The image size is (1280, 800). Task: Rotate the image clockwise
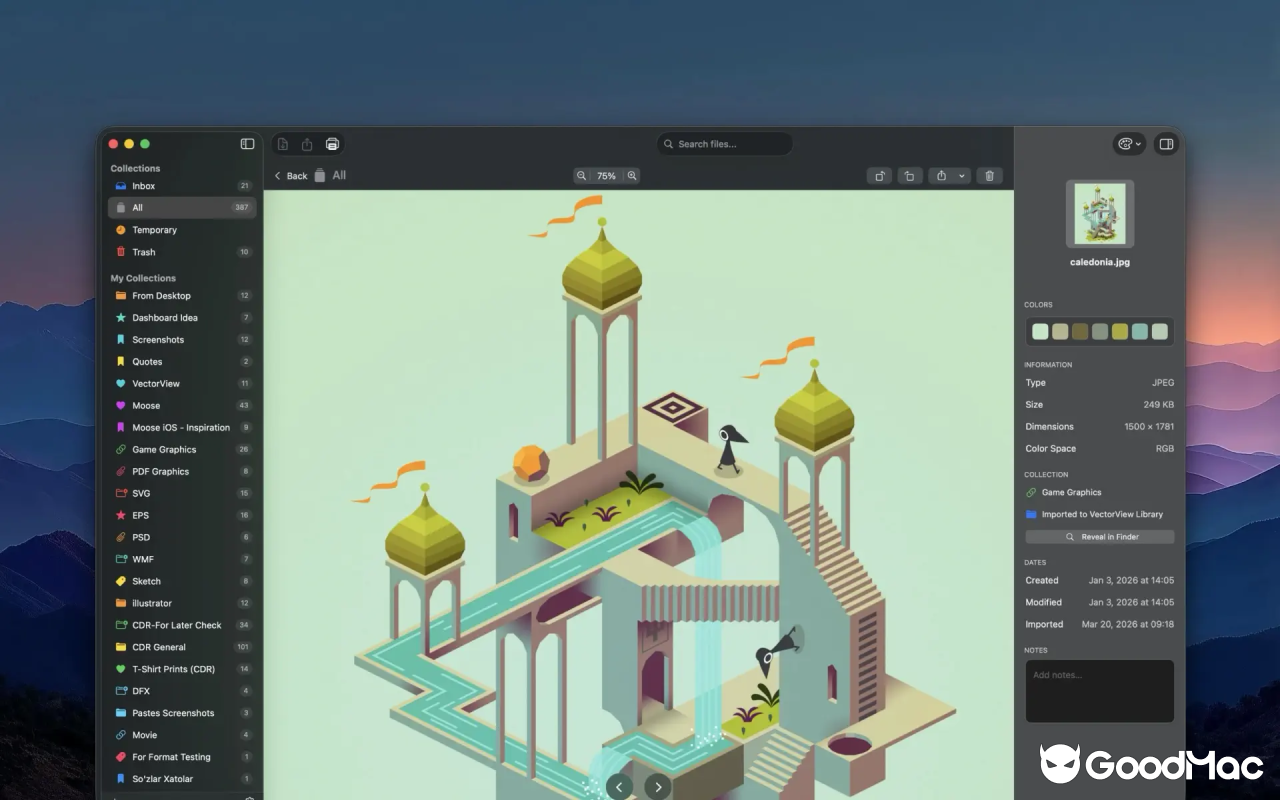880,176
